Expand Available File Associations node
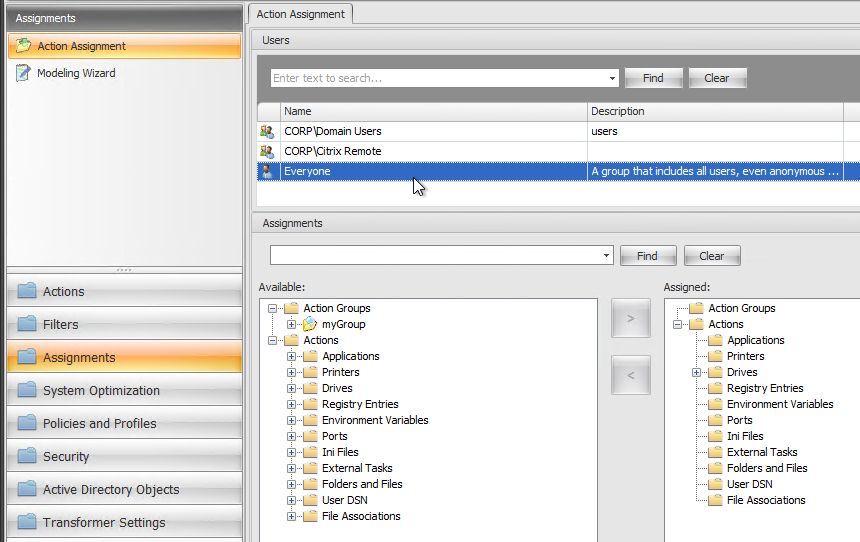Viewport: 860px width, 542px height. click(291, 516)
